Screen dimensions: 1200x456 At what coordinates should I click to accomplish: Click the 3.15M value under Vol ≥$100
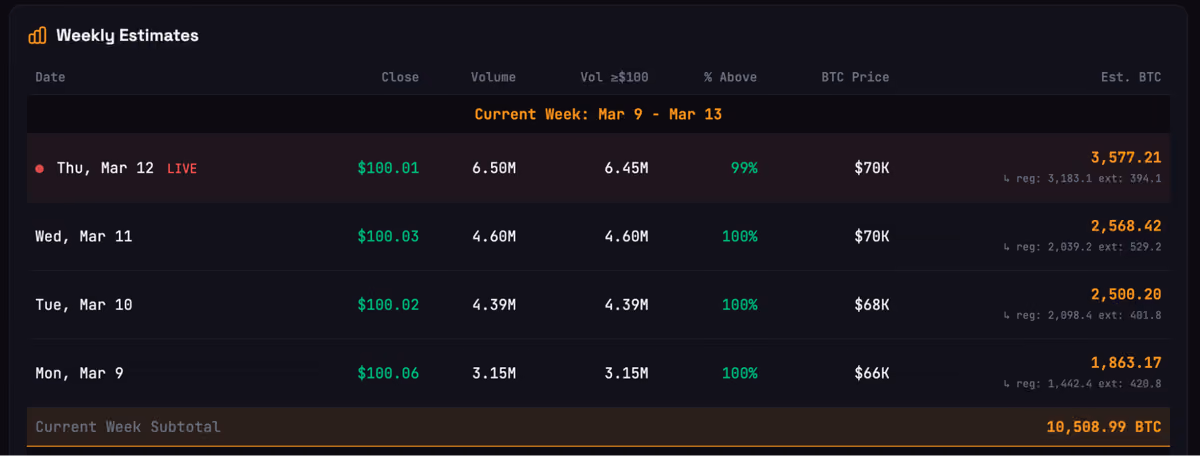click(626, 373)
